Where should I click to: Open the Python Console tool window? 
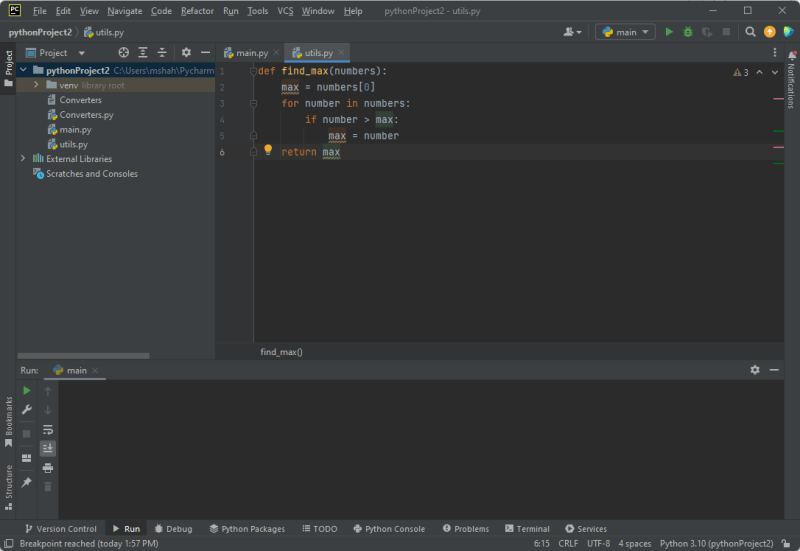tap(389, 529)
